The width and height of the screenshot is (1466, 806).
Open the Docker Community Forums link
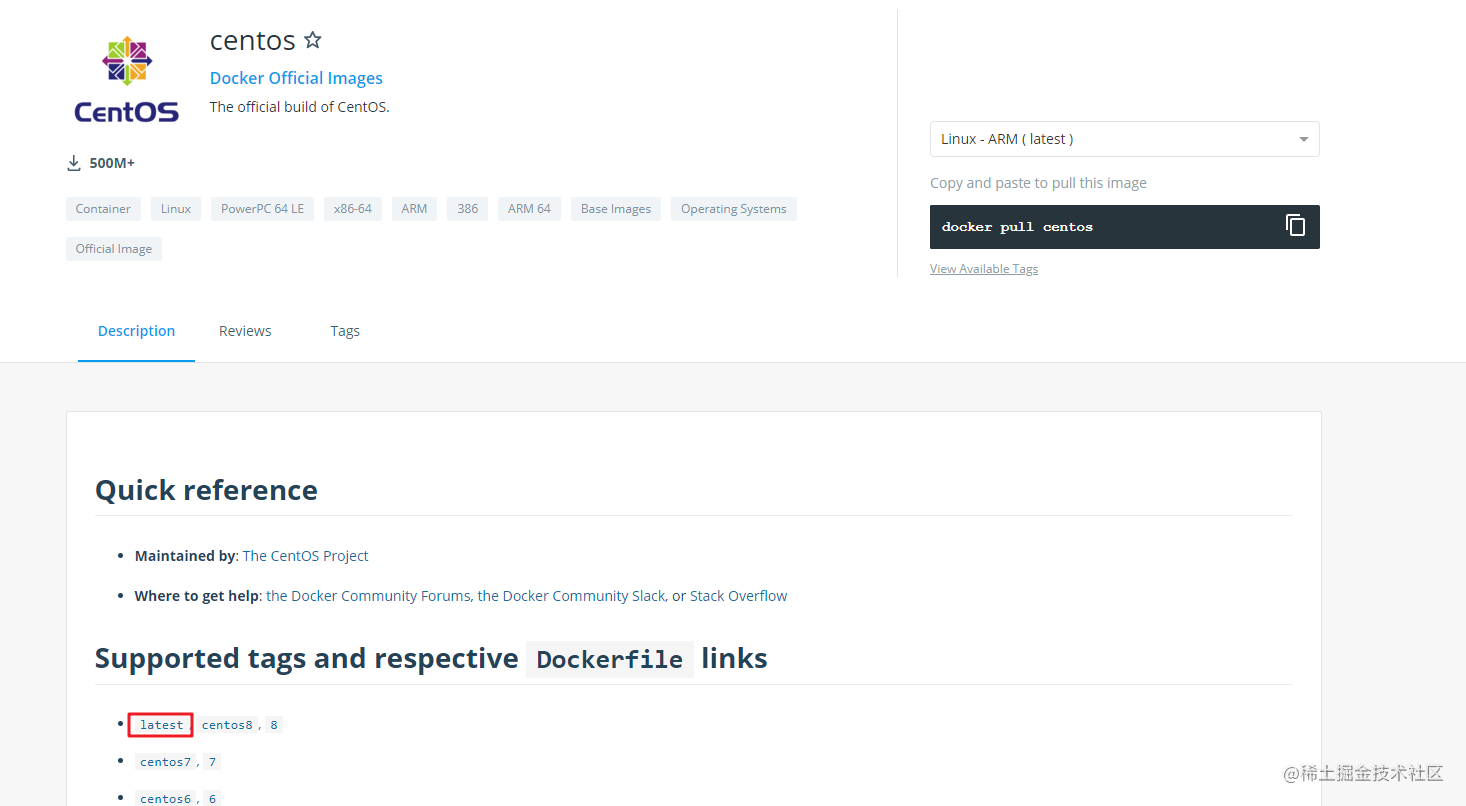368,596
